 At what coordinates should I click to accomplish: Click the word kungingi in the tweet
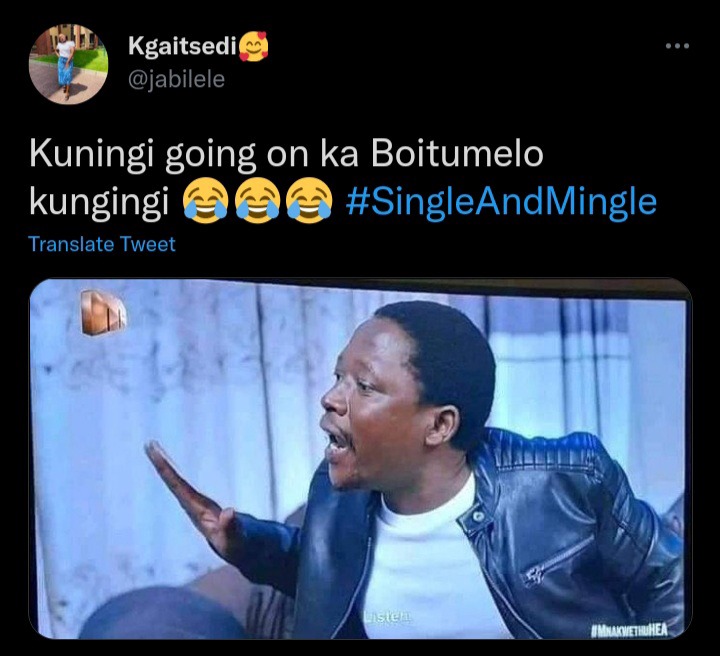(99, 202)
